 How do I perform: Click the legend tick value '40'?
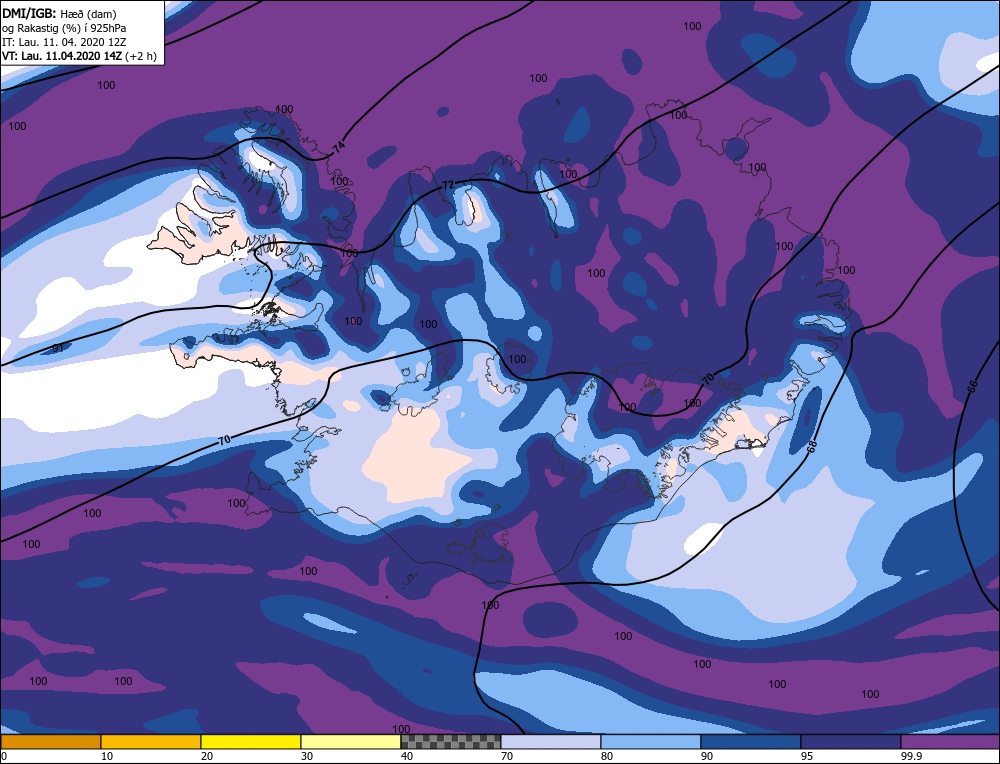coord(406,756)
